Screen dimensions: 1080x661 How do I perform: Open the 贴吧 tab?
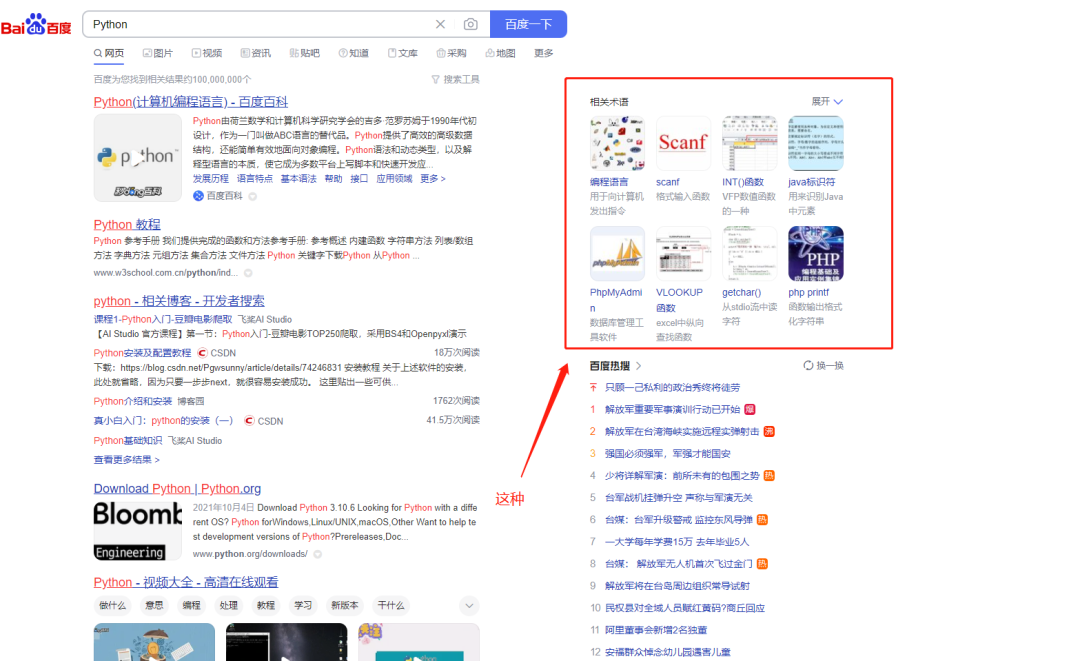[x=304, y=53]
